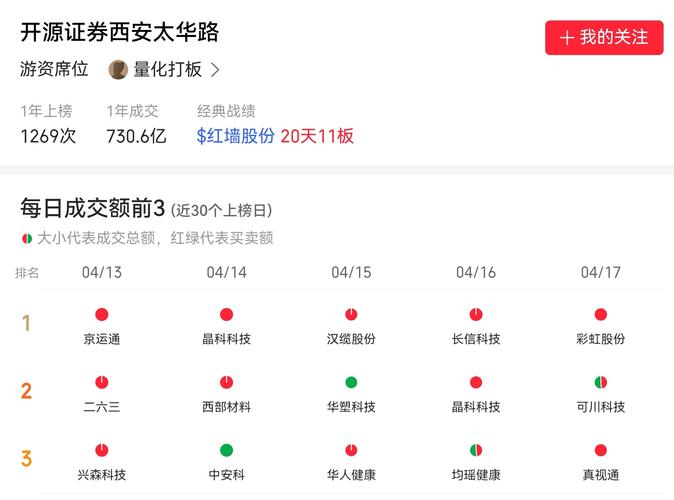Open the 可川科技 stock name

[600, 407]
